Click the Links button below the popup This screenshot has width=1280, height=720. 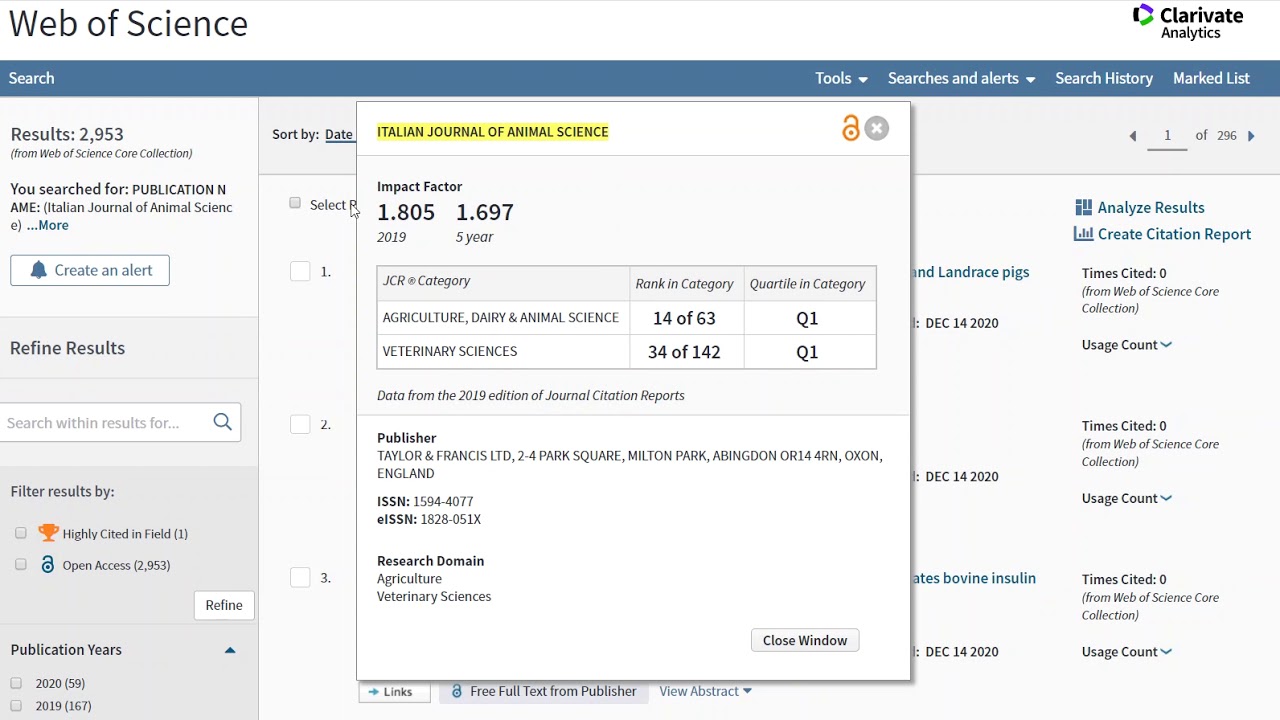coord(394,691)
